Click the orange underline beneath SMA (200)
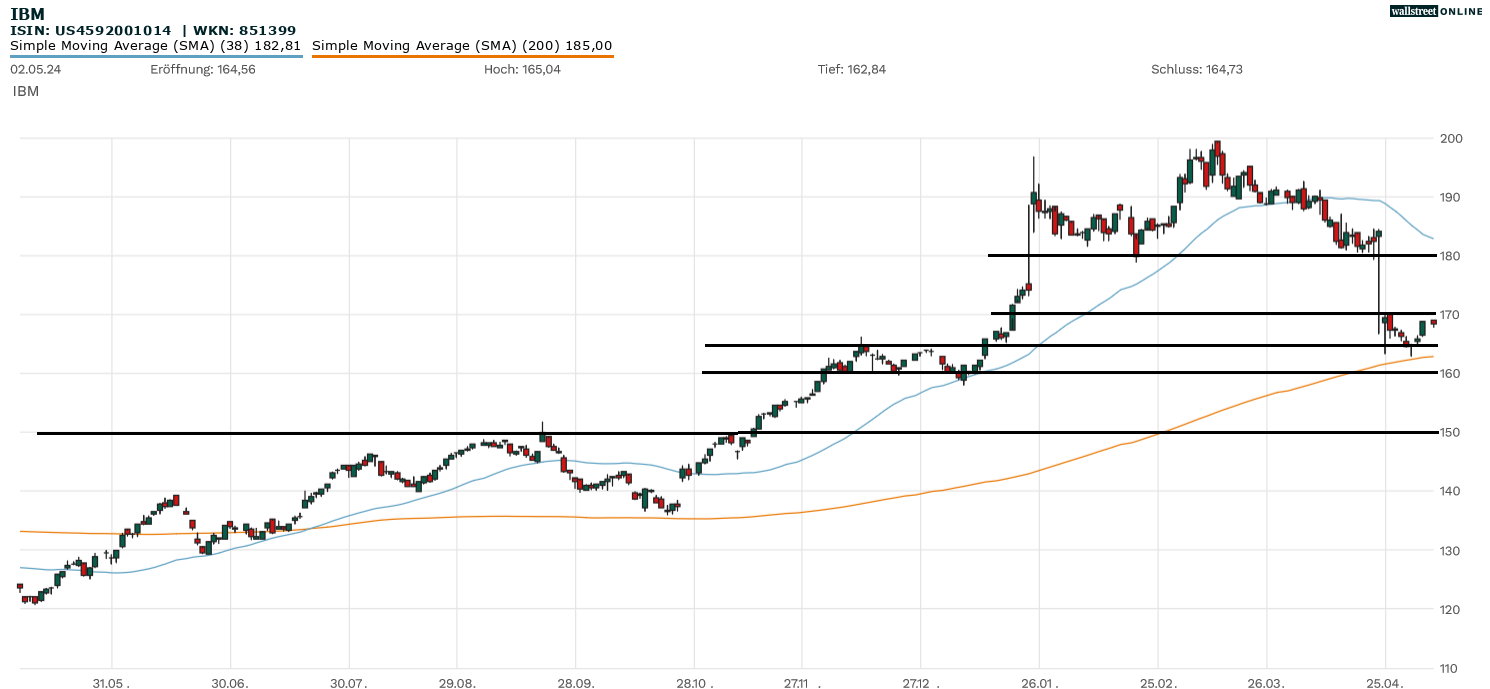The image size is (1490, 689). click(x=462, y=57)
